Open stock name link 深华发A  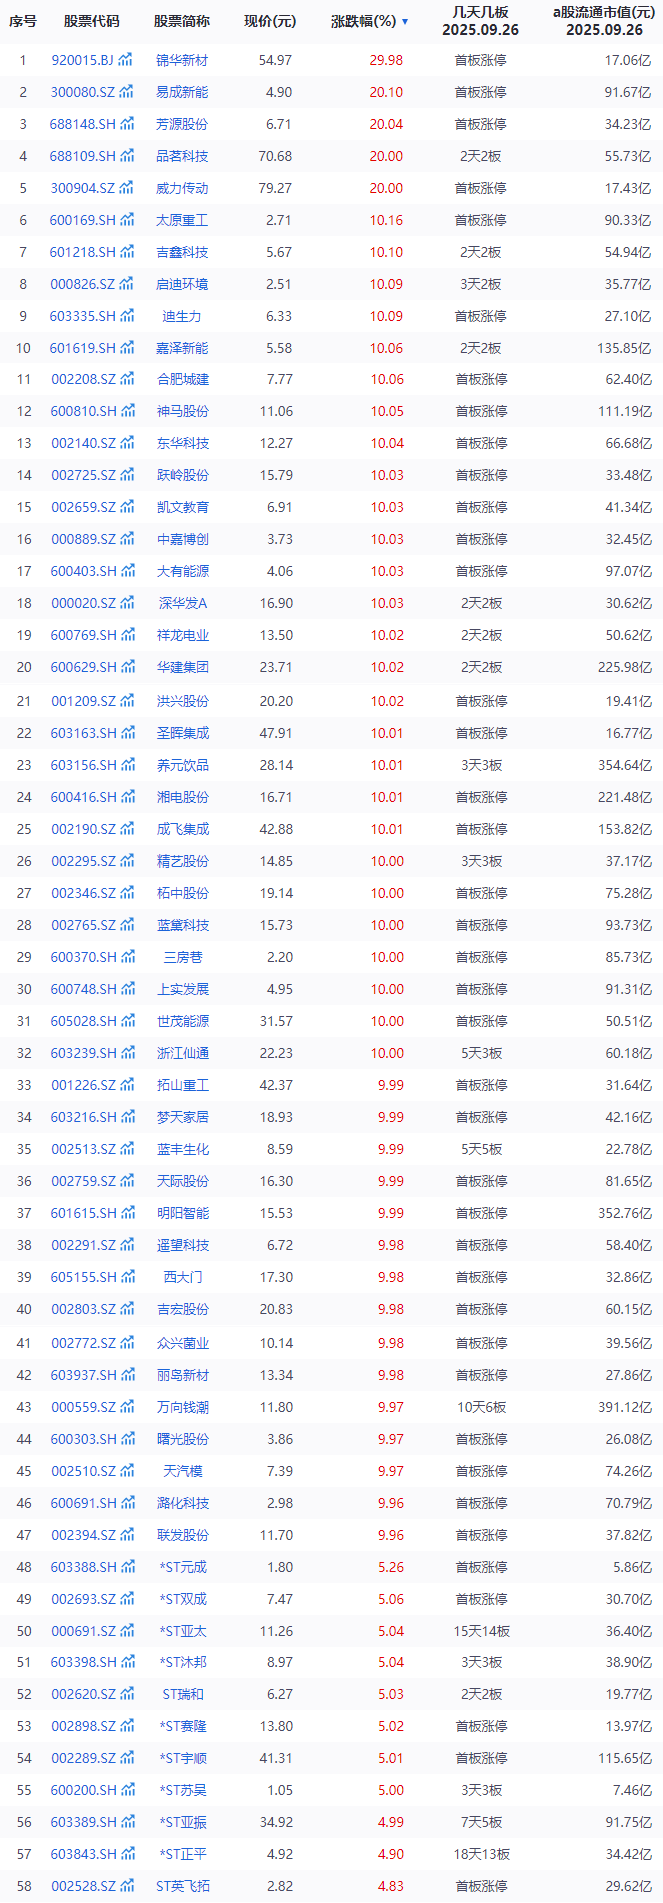(x=183, y=603)
